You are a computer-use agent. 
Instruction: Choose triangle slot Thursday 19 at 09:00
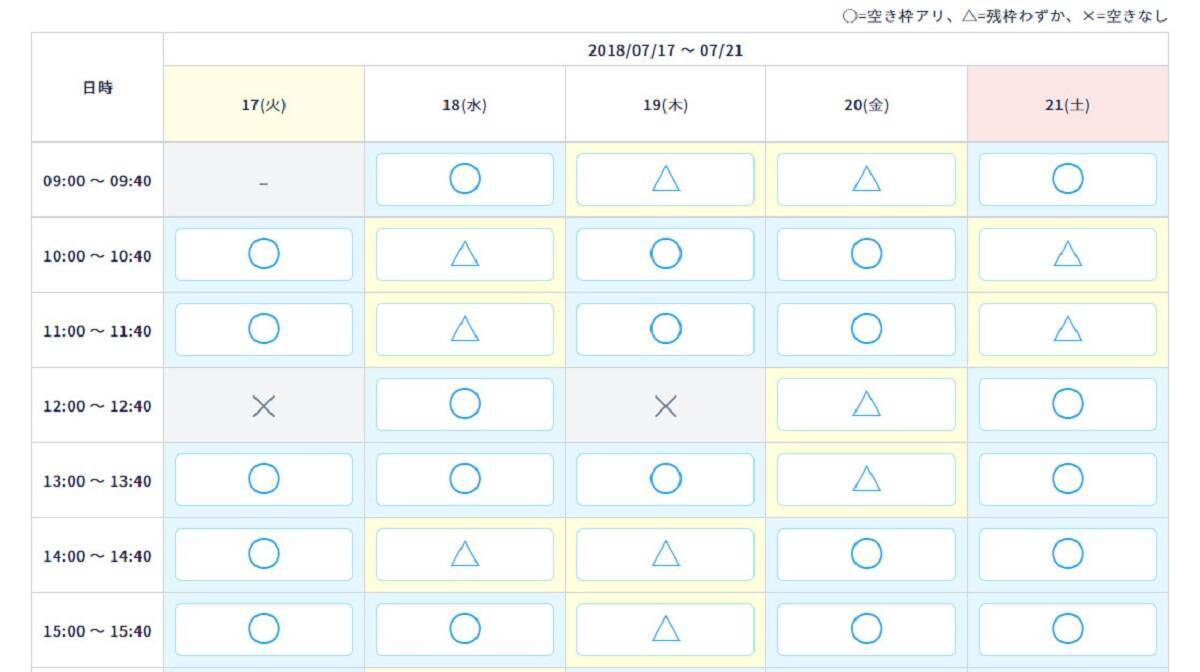click(665, 179)
